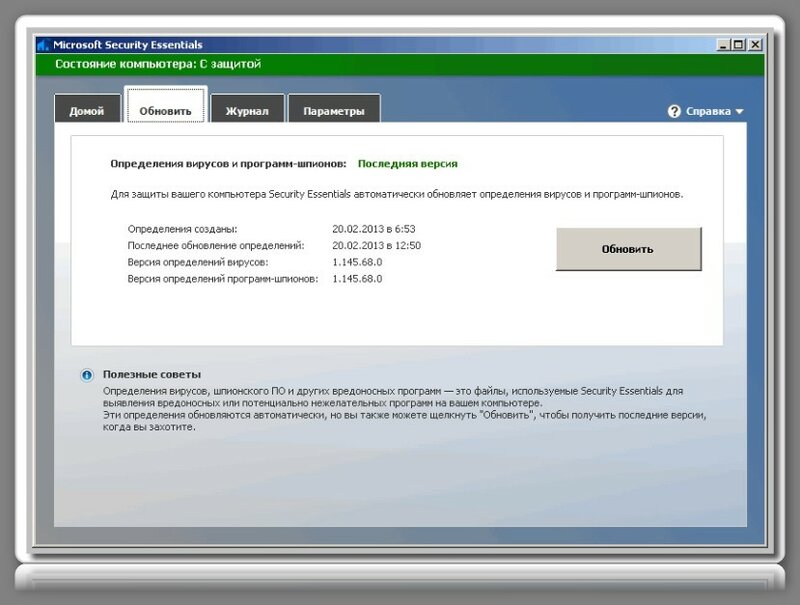Image resolution: width=800 pixels, height=605 pixels.
Task: Start update with the large Обновить button
Action: point(629,249)
